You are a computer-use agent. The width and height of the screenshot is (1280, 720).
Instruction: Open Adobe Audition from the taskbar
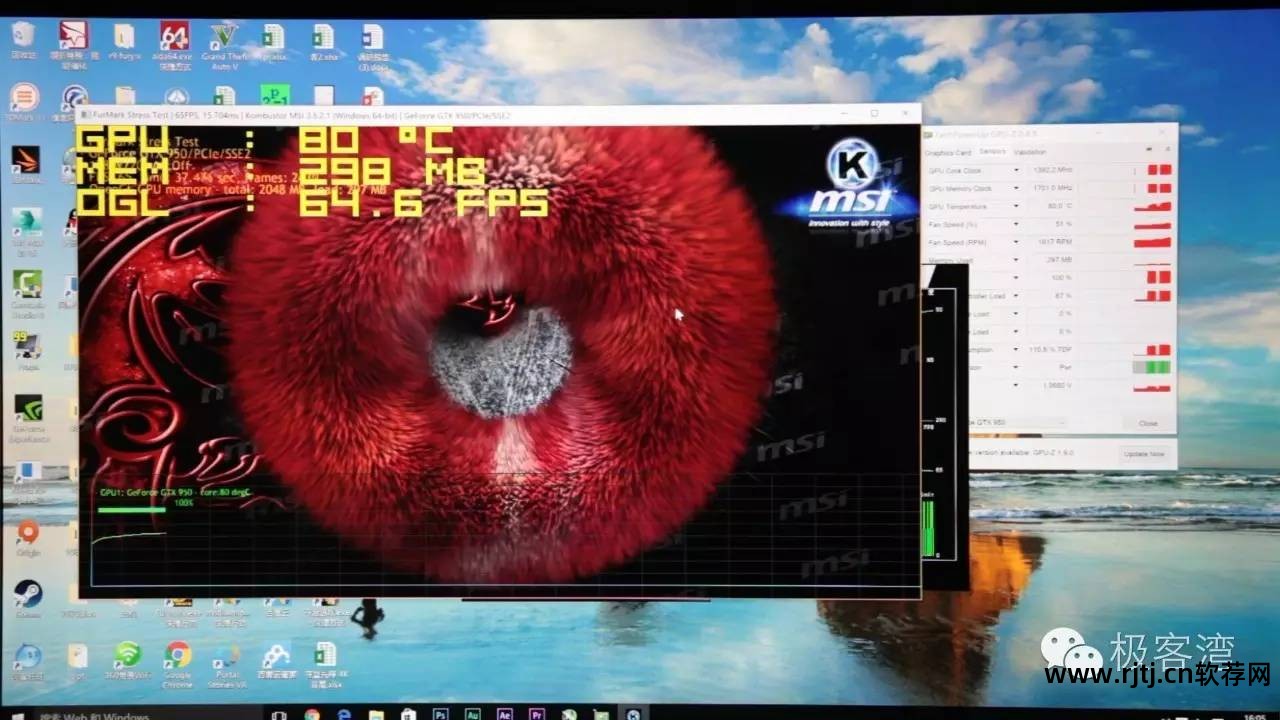pos(474,714)
